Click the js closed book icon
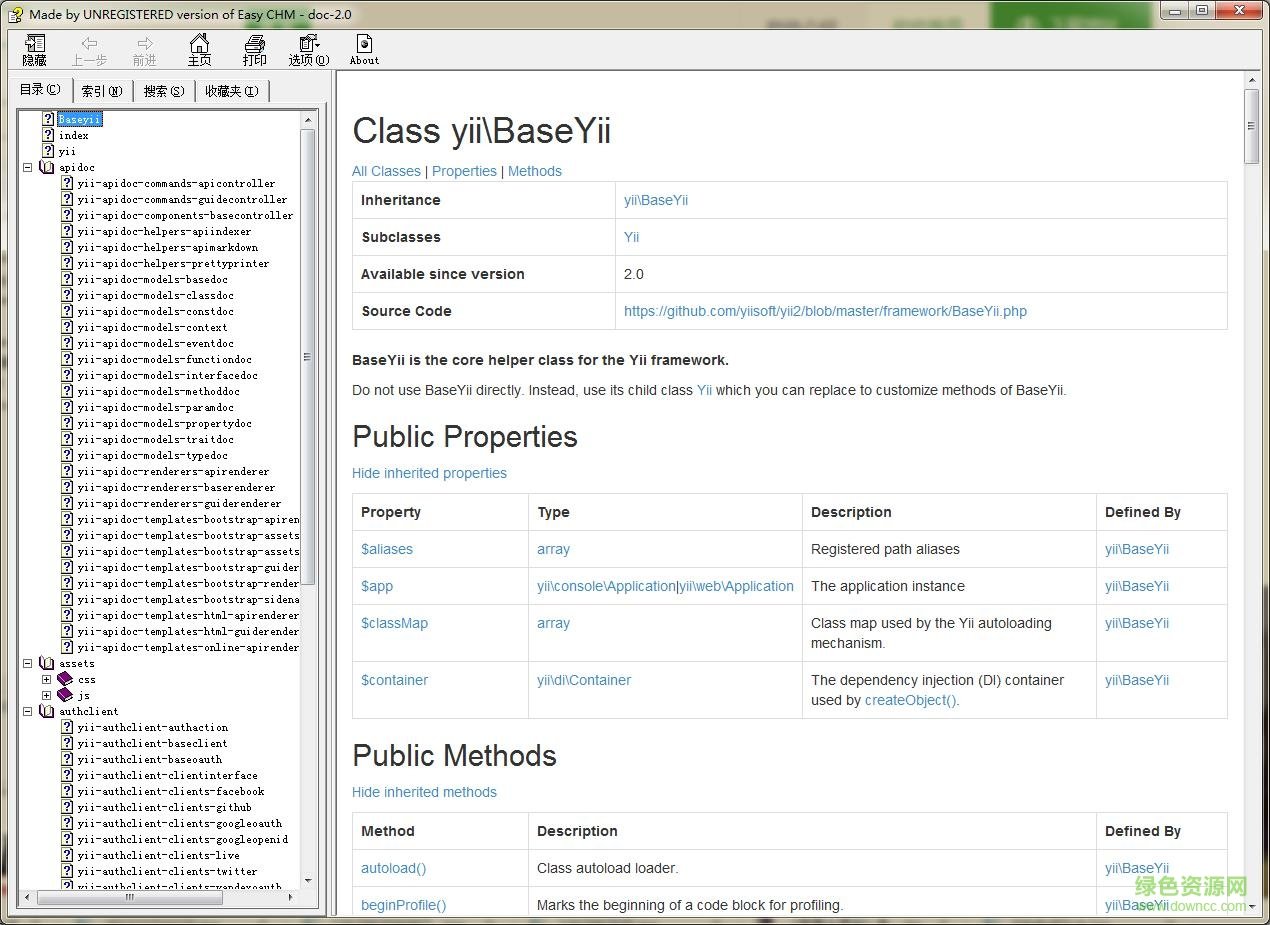The width and height of the screenshot is (1270, 925). 65,695
